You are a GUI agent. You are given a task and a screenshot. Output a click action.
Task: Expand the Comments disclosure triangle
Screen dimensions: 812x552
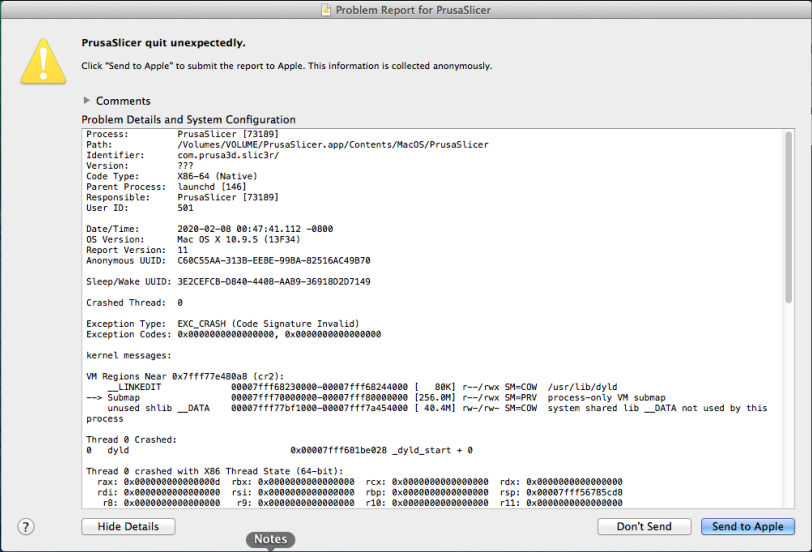click(86, 100)
